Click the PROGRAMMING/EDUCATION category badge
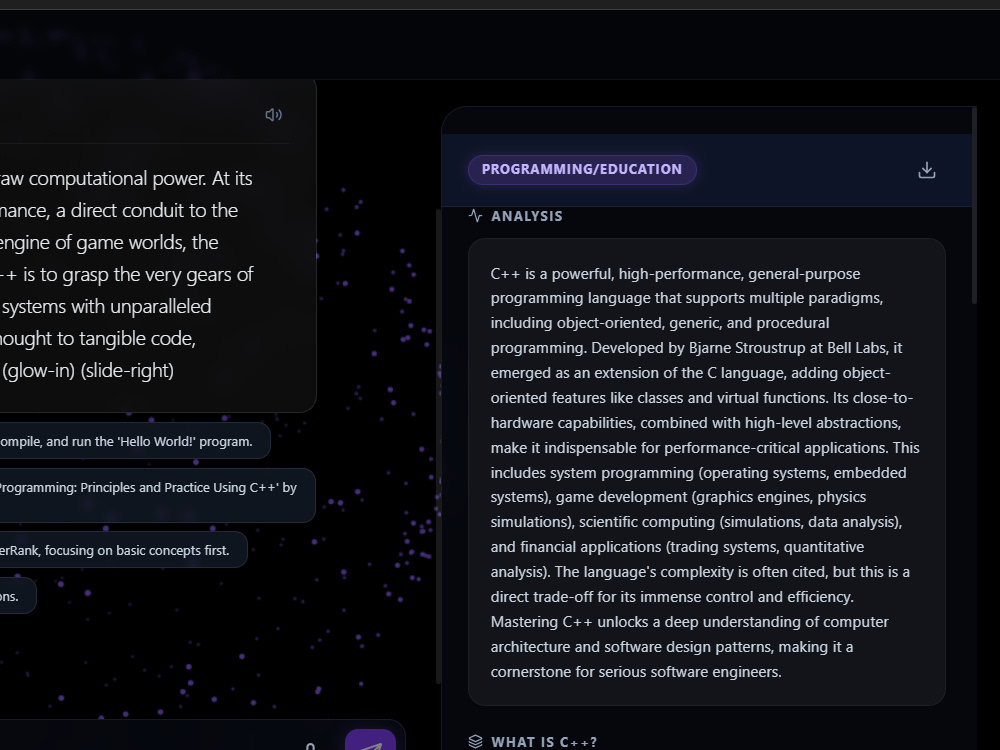The width and height of the screenshot is (1000, 750). [x=582, y=170]
